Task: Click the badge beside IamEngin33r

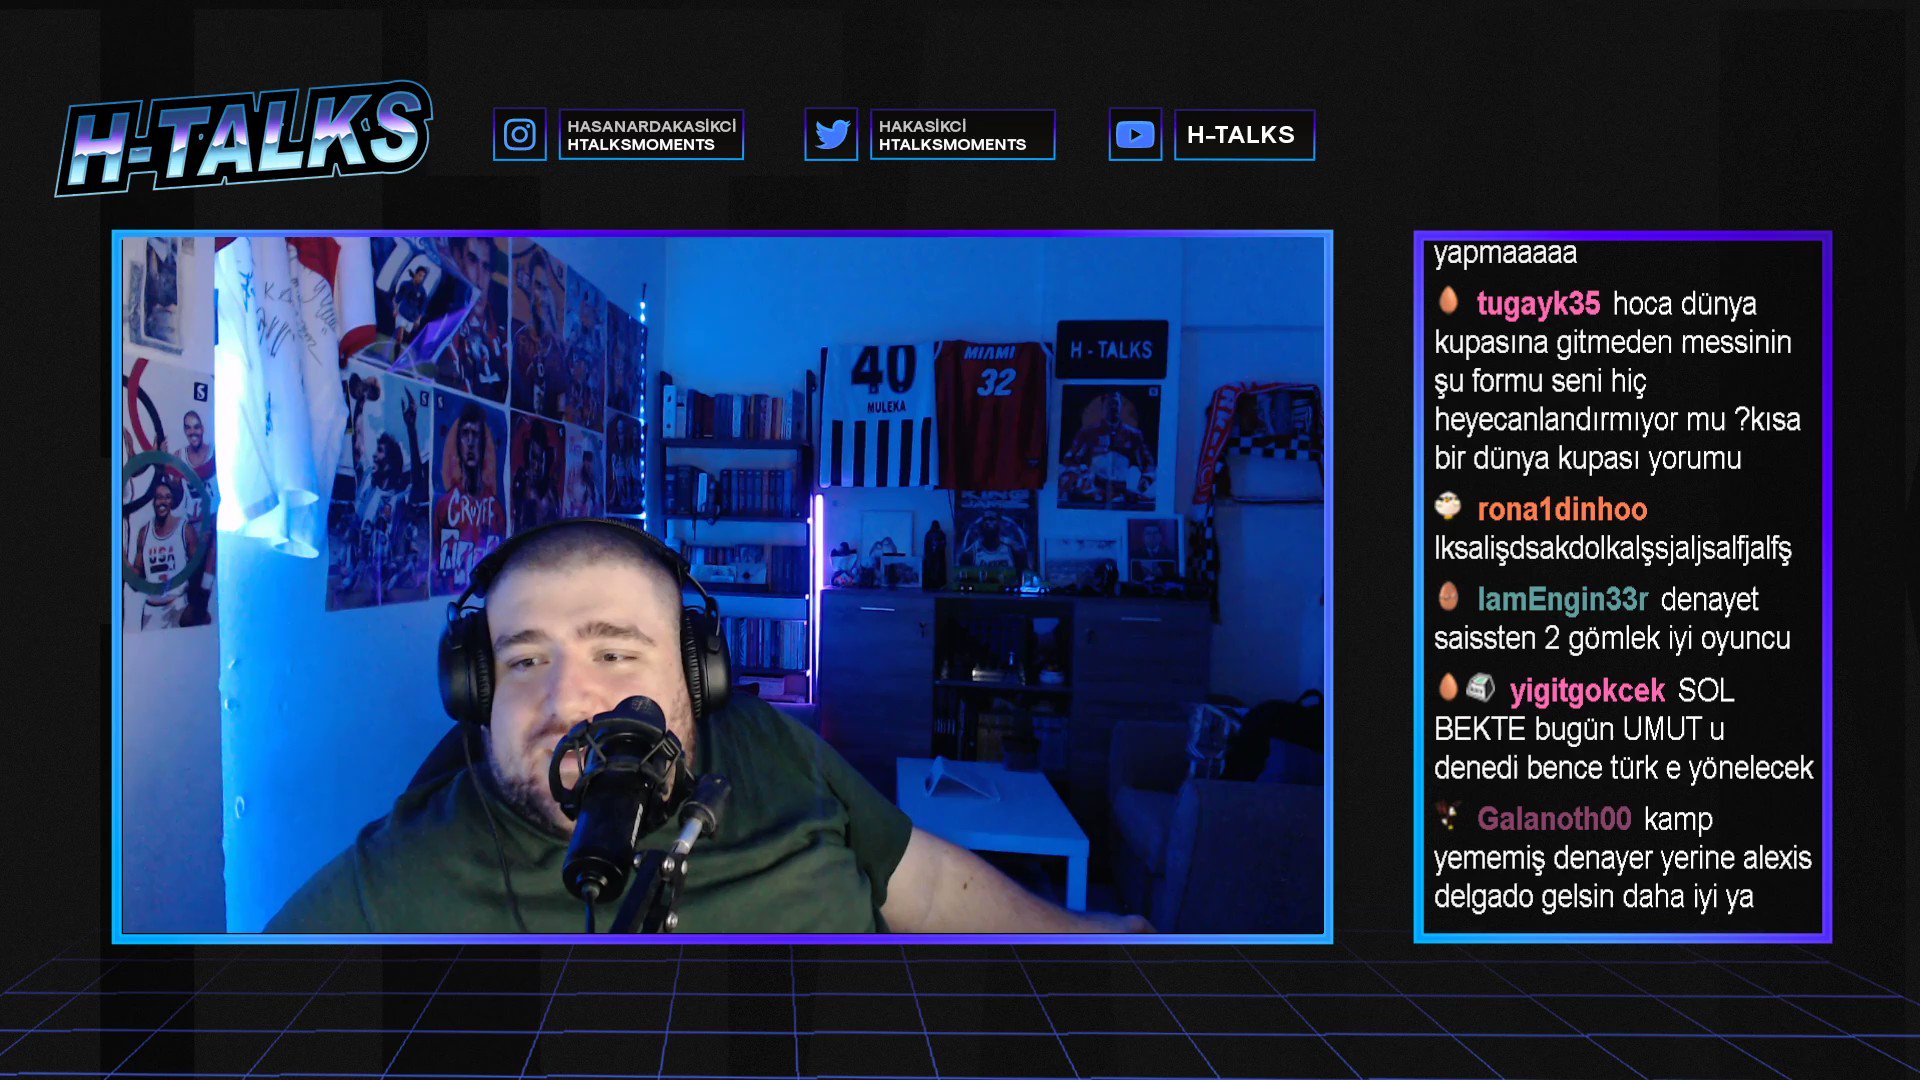Action: point(1448,596)
